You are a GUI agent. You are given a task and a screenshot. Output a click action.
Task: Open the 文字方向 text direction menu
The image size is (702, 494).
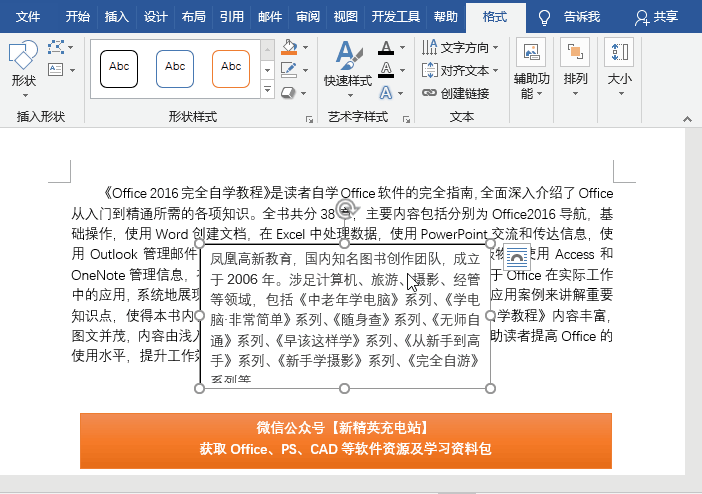(x=460, y=47)
